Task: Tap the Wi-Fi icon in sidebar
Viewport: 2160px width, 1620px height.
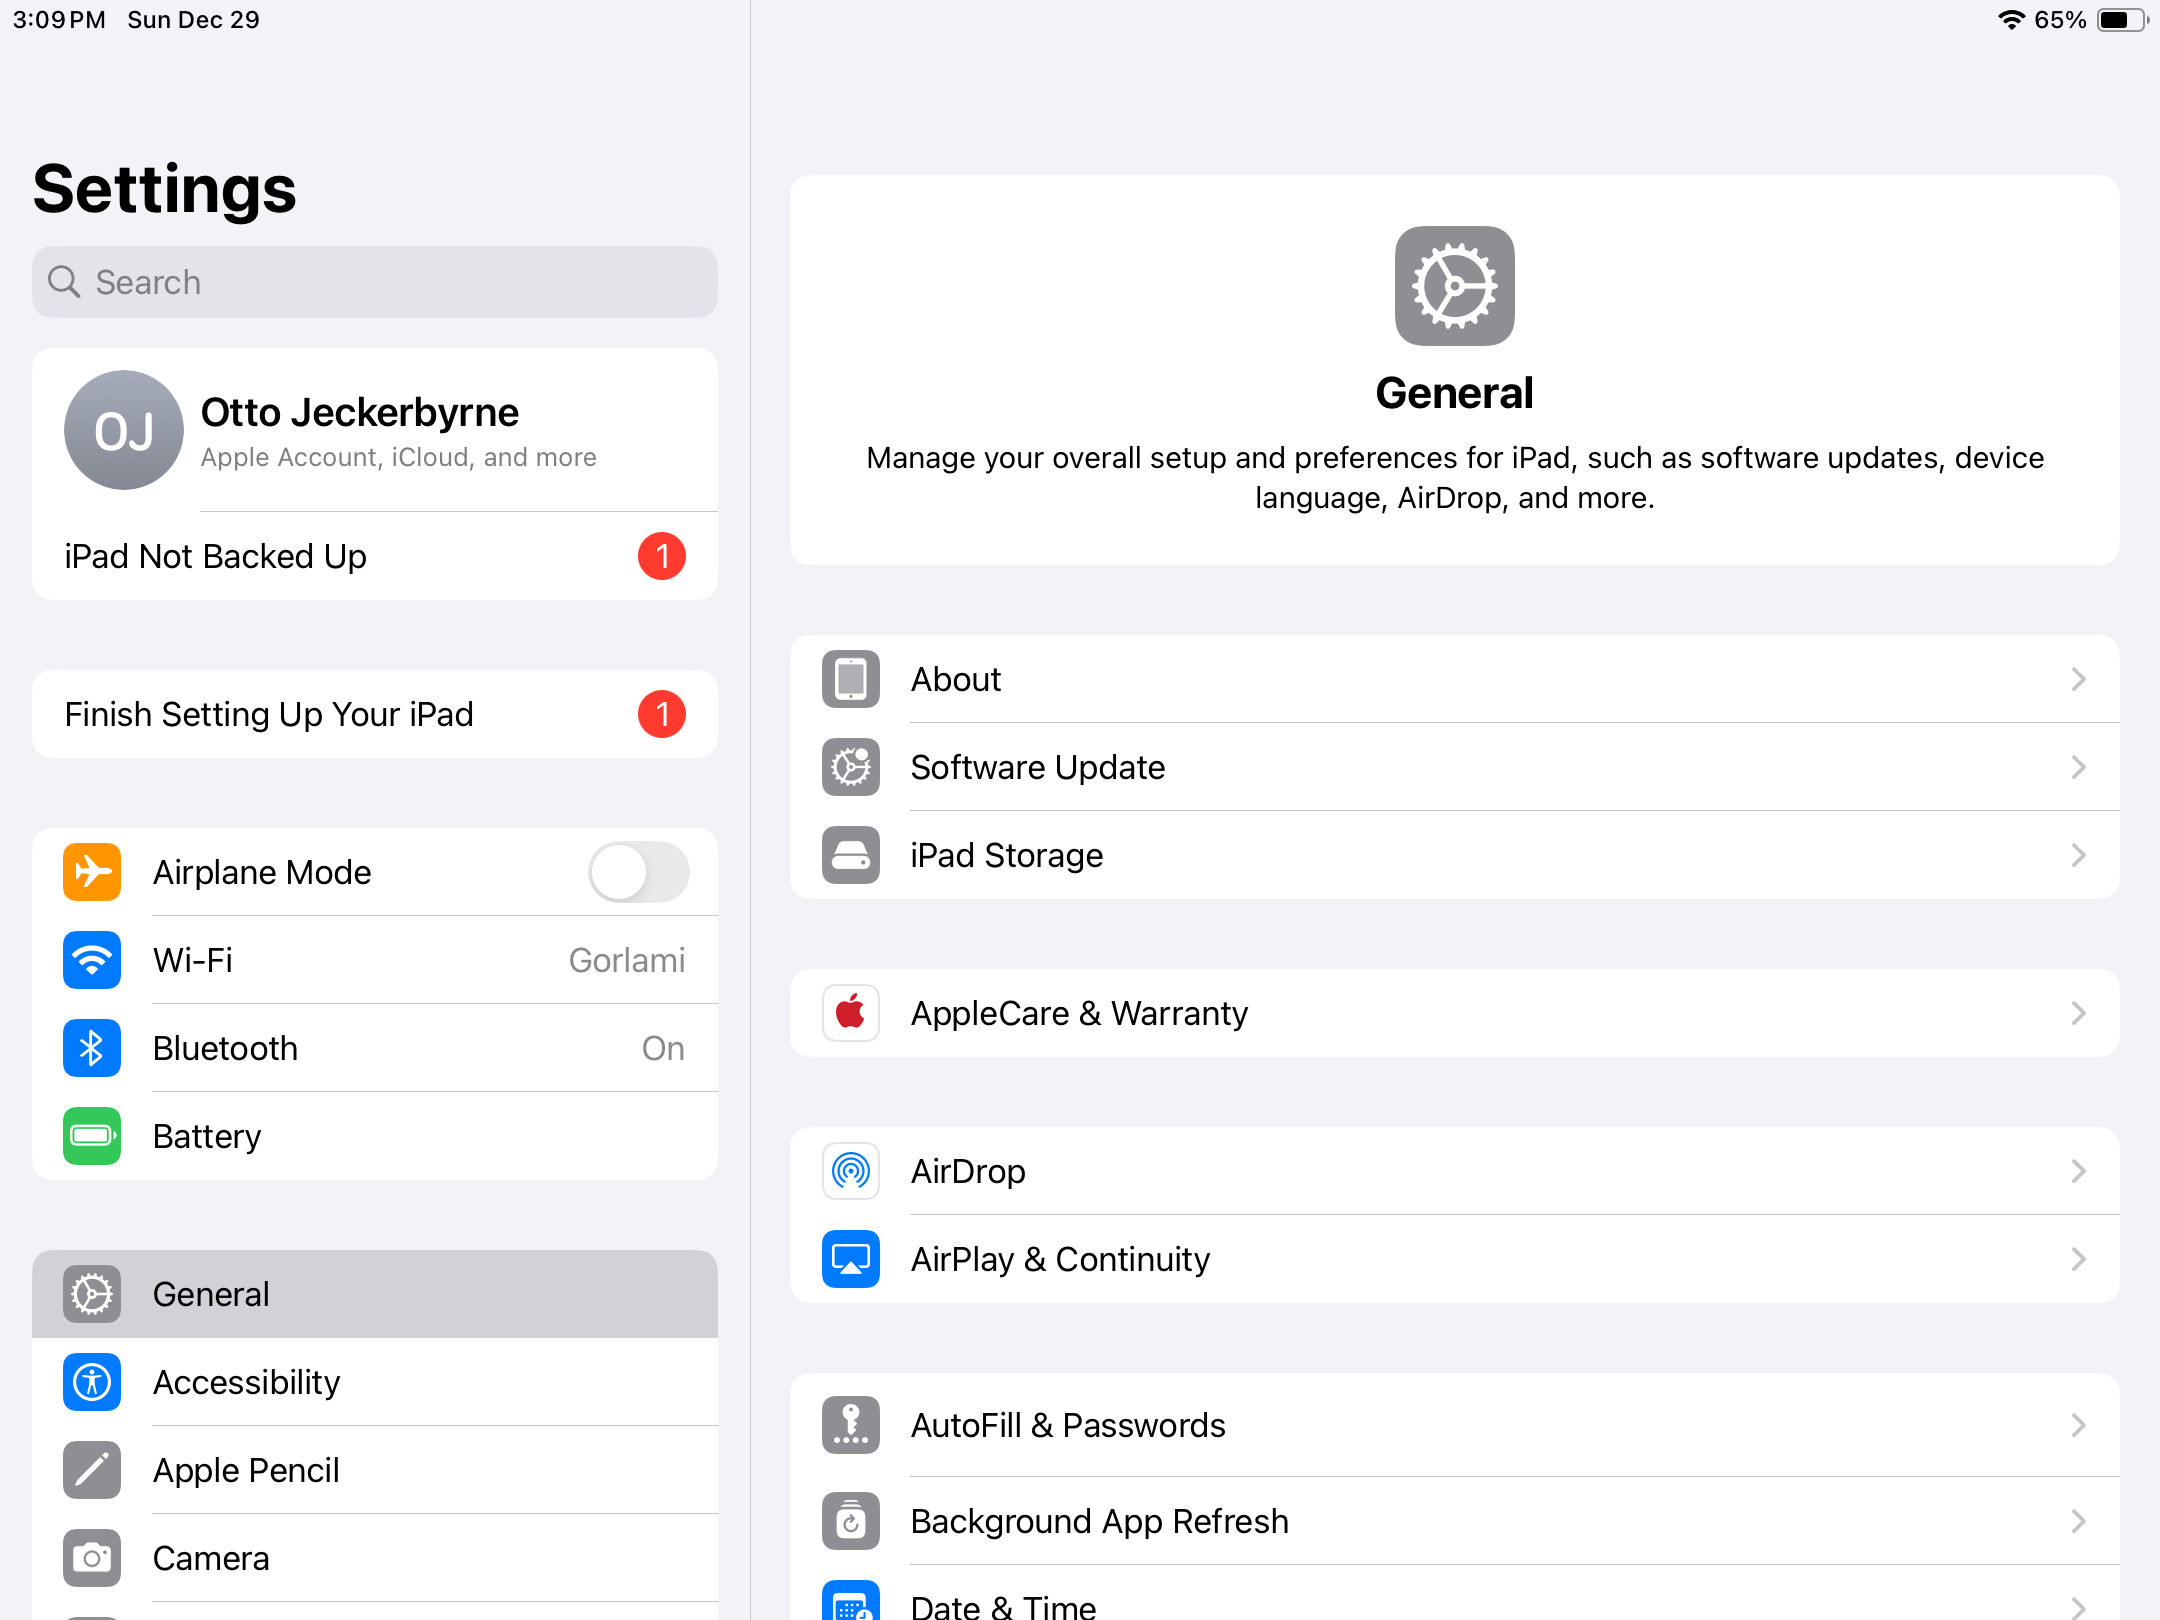Action: coord(92,960)
